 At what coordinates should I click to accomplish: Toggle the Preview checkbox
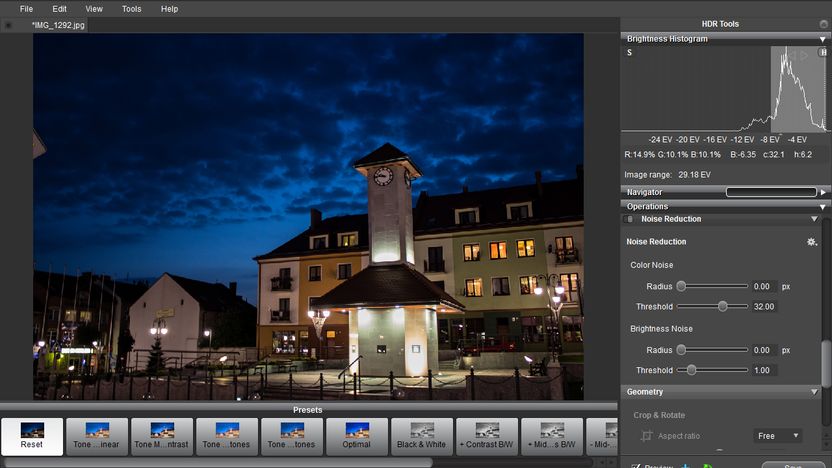pyautogui.click(x=636, y=466)
